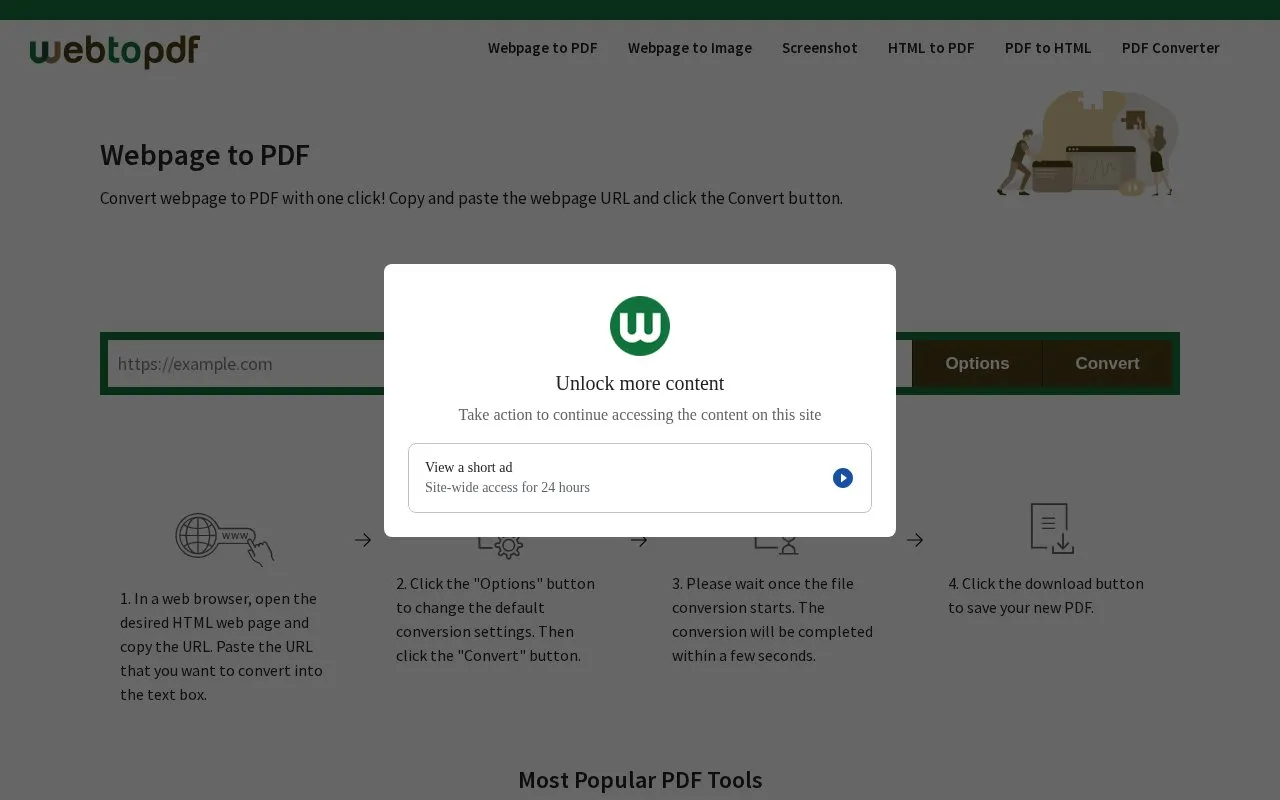Select the HTML to PDF menu item
The width and height of the screenshot is (1280, 800).
(x=931, y=48)
